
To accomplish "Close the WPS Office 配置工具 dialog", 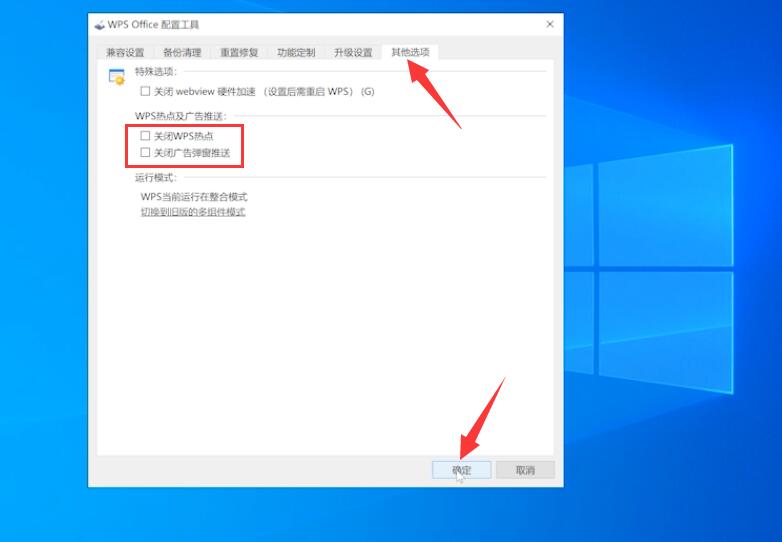I will (550, 24).
